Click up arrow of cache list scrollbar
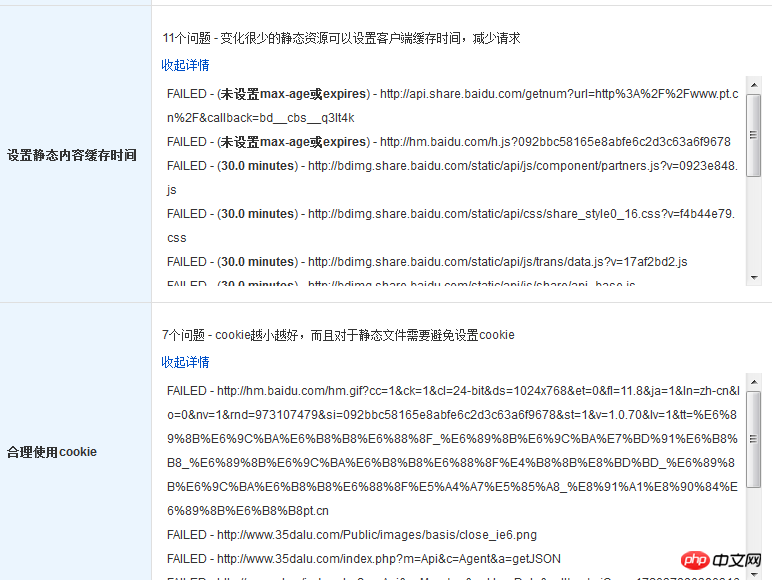Viewport: 772px width, 580px height. point(754,85)
